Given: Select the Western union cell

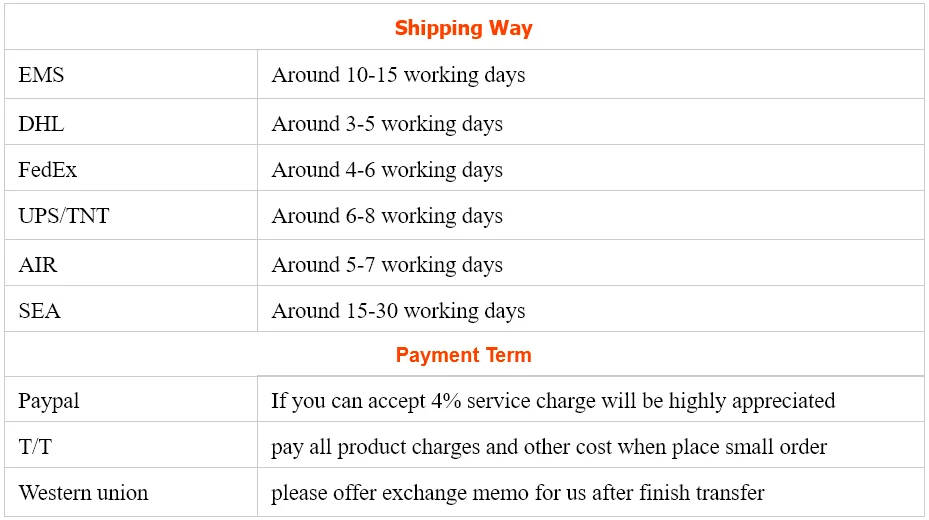Looking at the screenshot, I should tap(83, 493).
